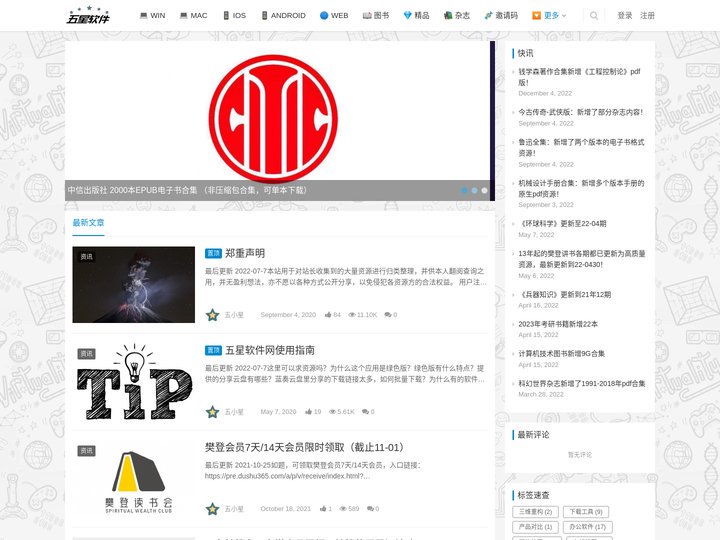
Task: Open the 今古传奇-武侠版 news item
Action: pyautogui.click(x=580, y=112)
